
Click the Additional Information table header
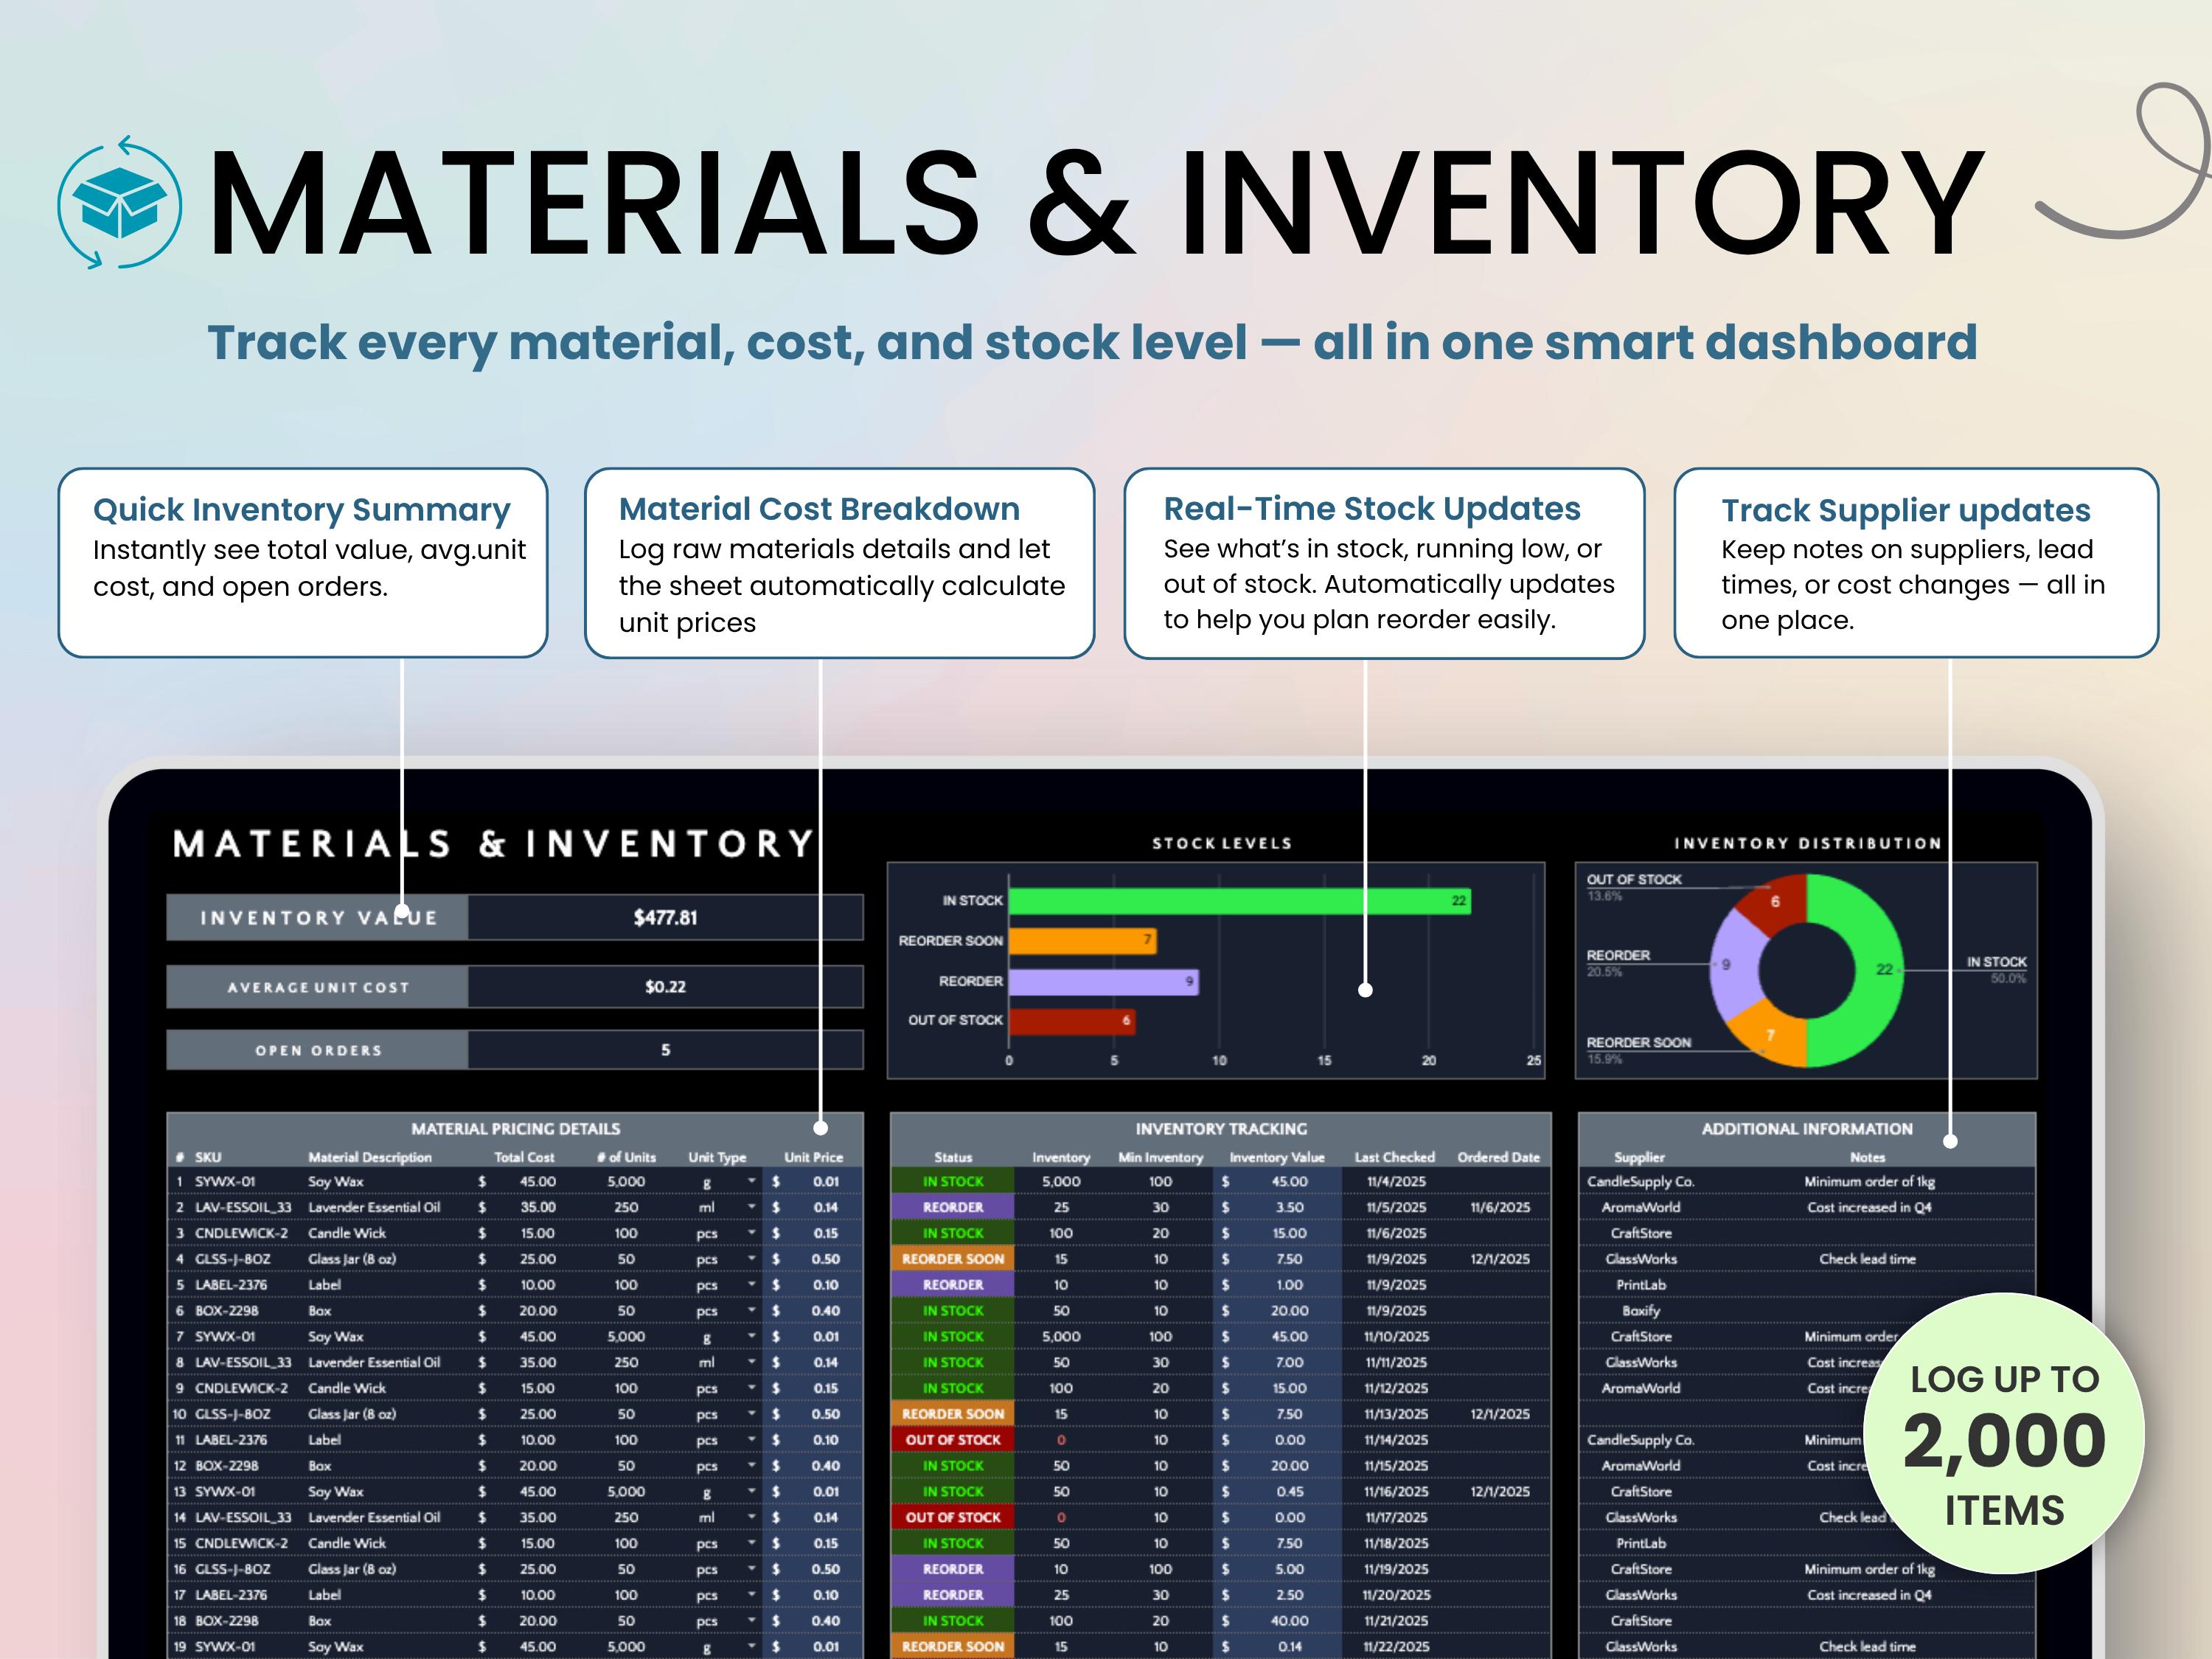click(x=1807, y=1129)
